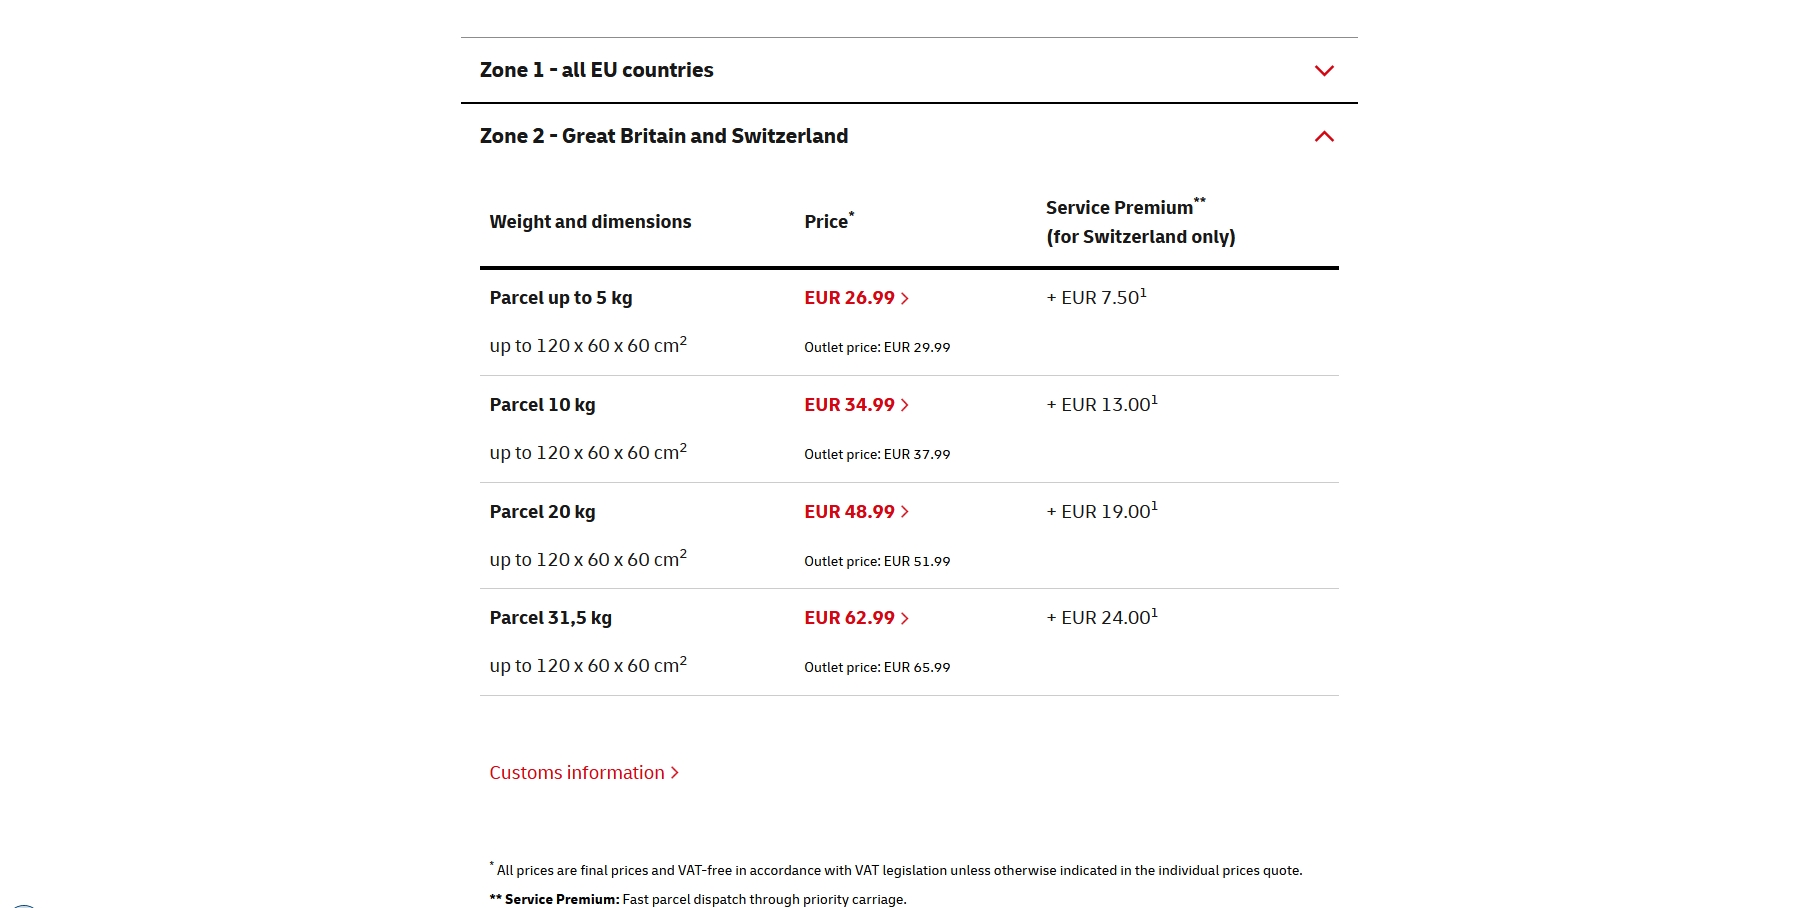Click the '+ EUR 13.00' premium surcharge
The image size is (1819, 908).
click(x=1101, y=405)
